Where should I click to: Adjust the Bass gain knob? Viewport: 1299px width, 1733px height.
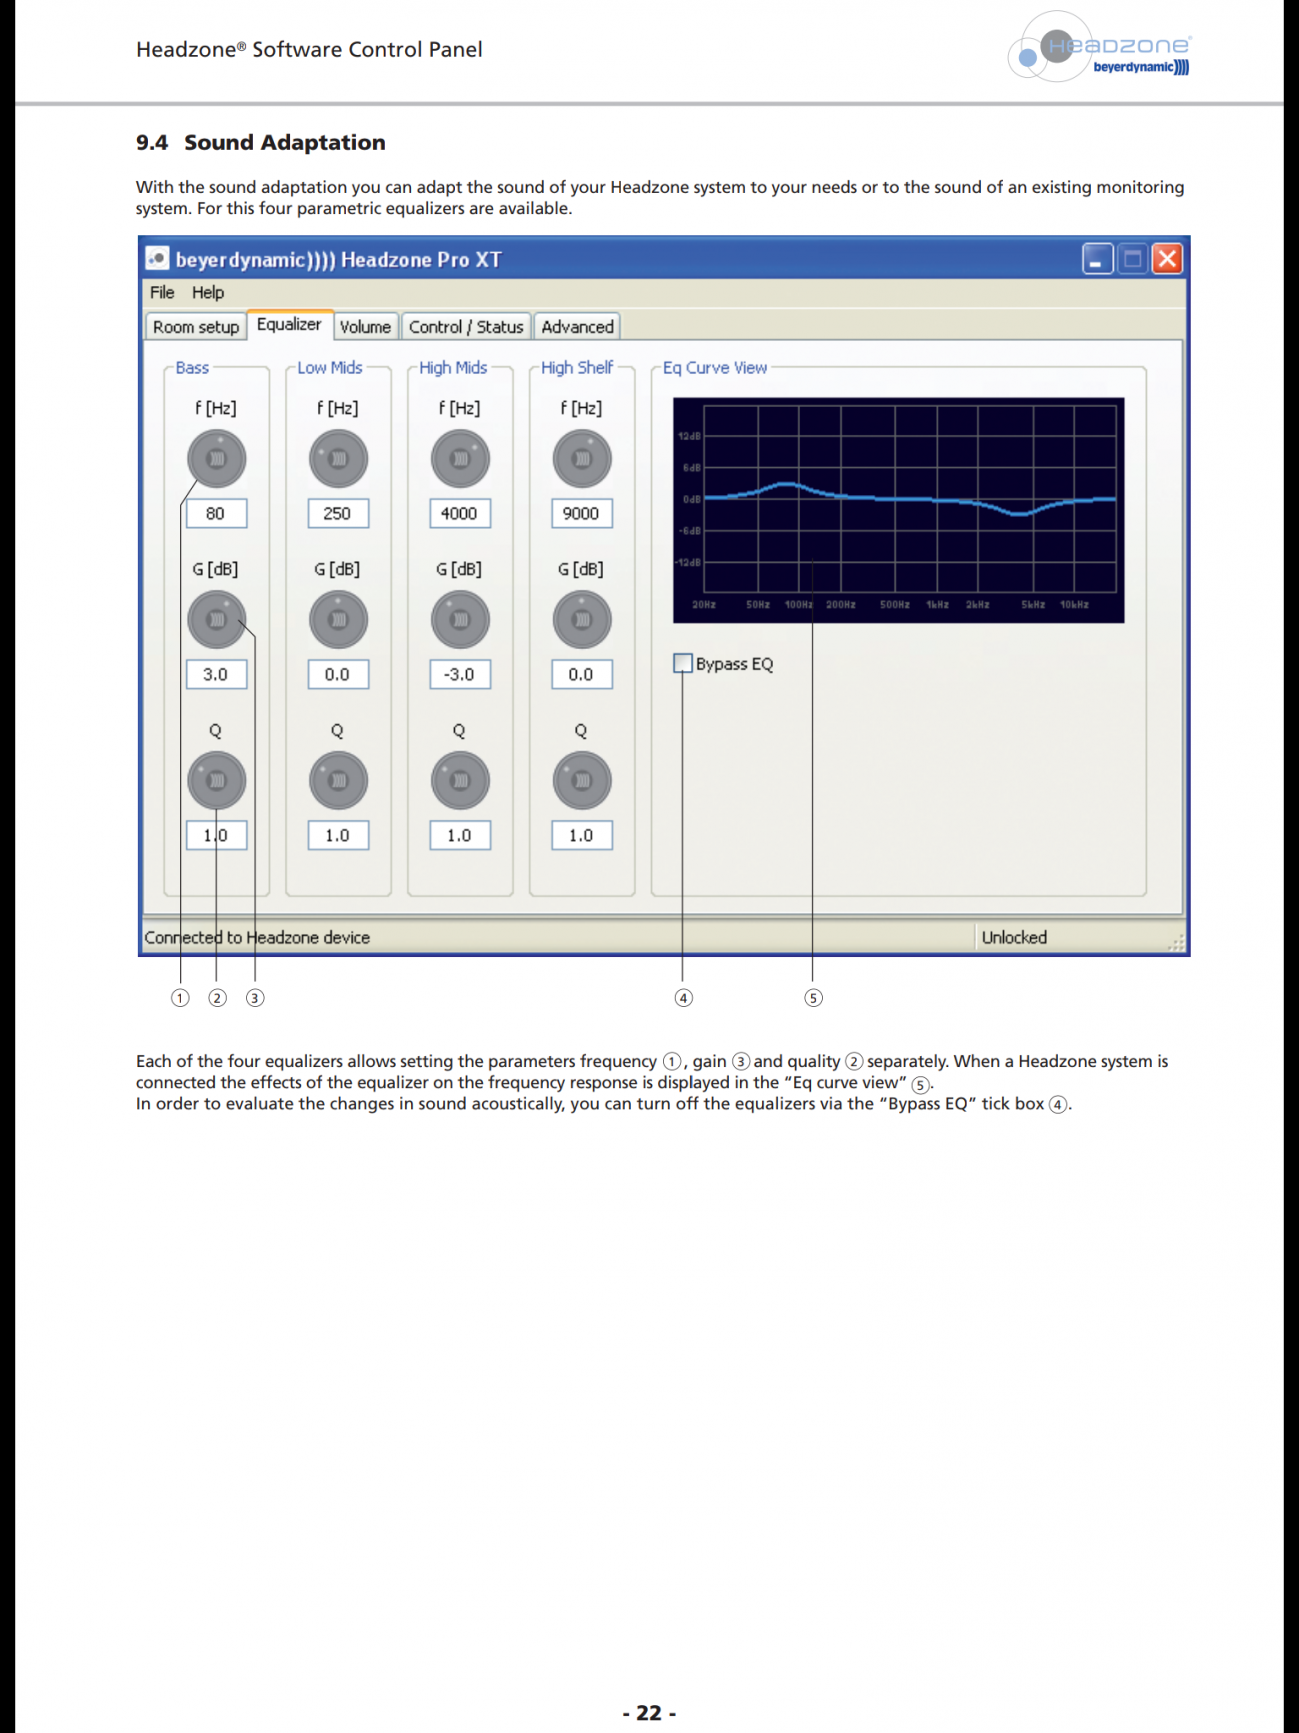[x=216, y=620]
